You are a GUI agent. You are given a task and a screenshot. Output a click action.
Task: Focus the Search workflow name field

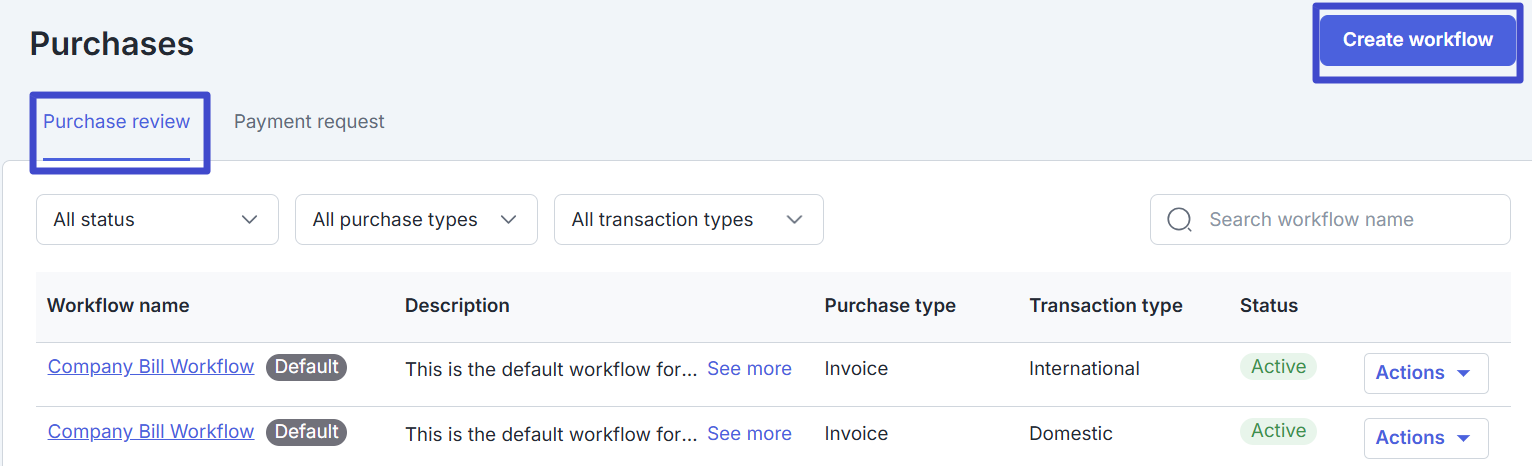[x=1330, y=220]
